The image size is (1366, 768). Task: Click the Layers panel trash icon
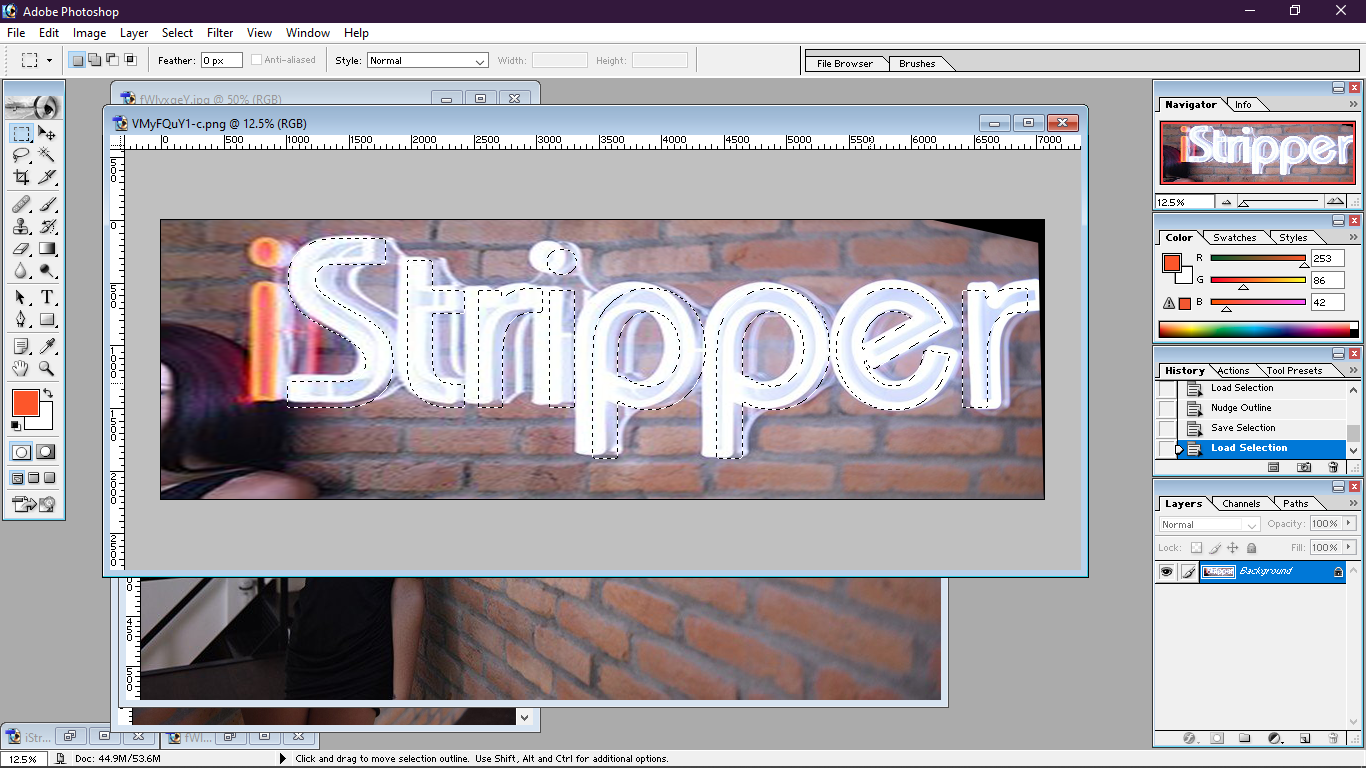point(1333,739)
